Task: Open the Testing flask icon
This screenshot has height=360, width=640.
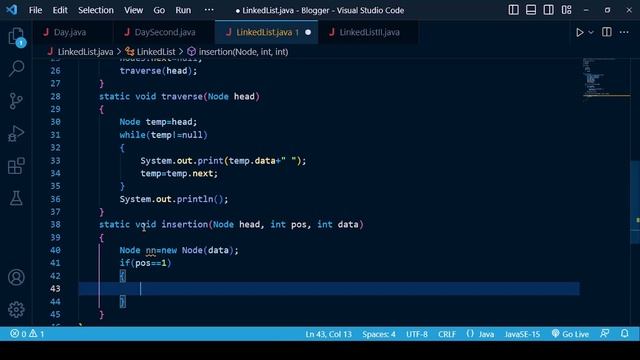Action: pyautogui.click(x=16, y=198)
